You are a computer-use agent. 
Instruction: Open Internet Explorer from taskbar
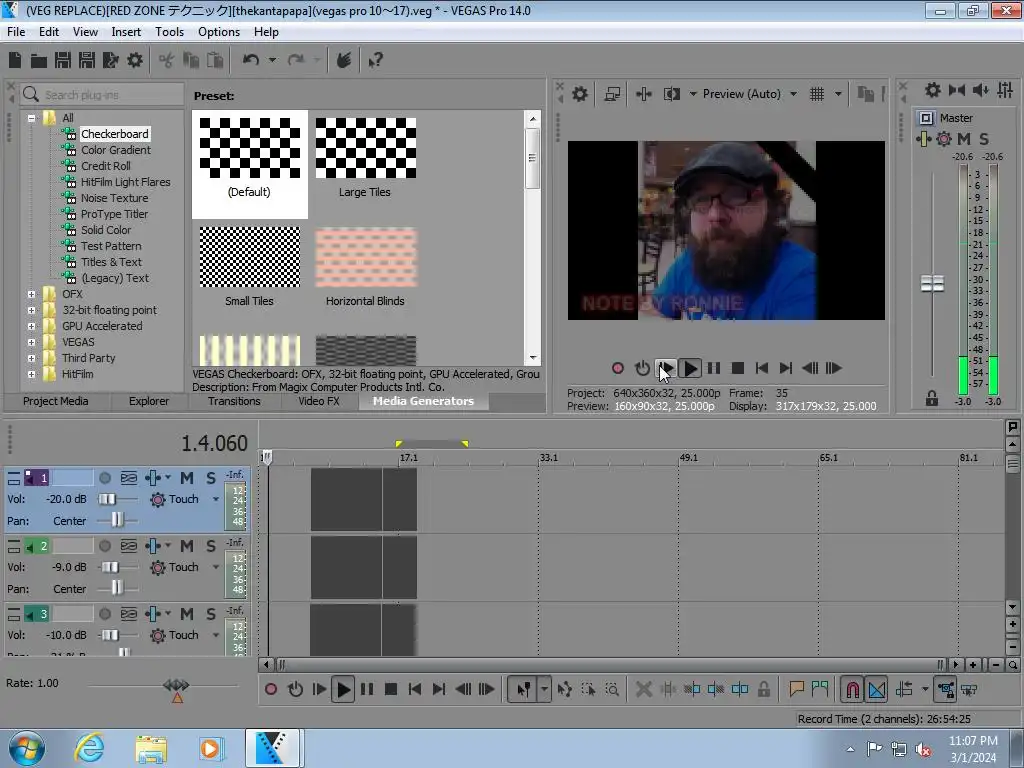tap(89, 748)
